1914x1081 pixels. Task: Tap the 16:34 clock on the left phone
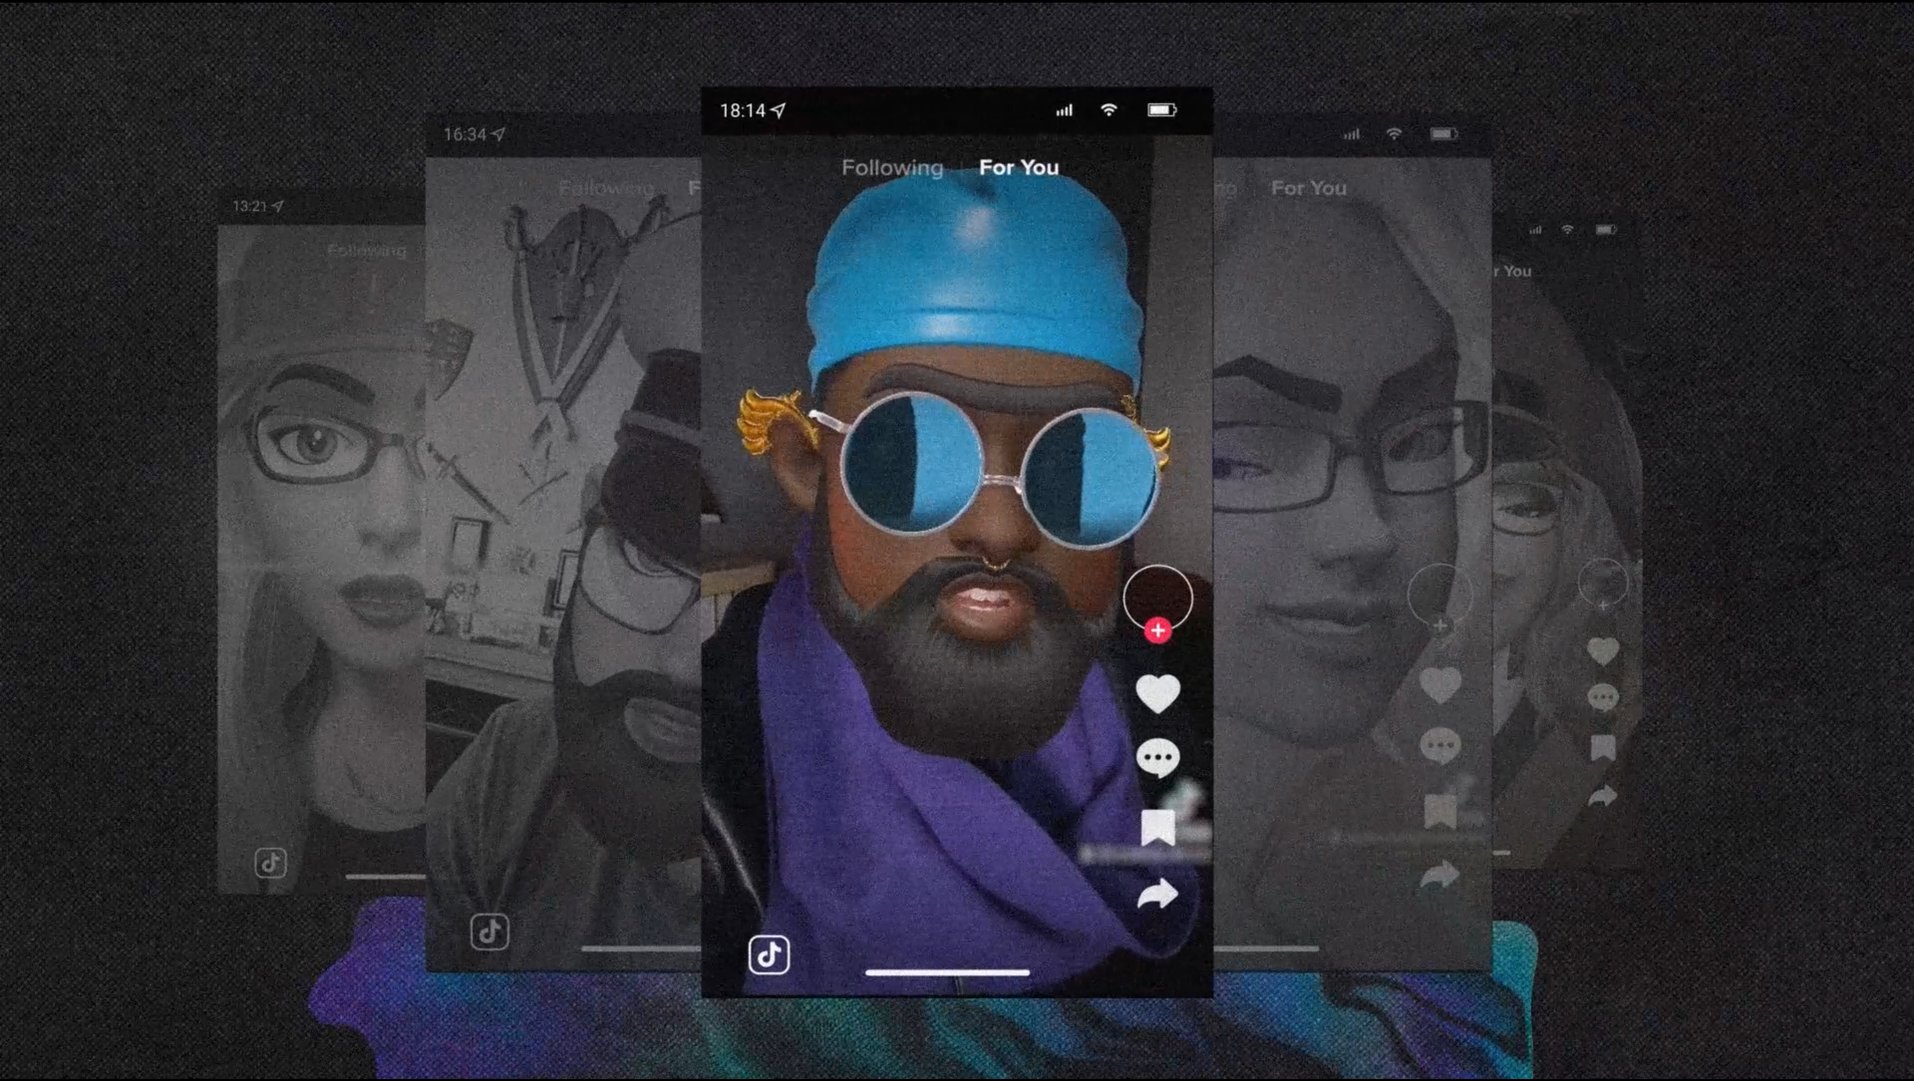(465, 135)
